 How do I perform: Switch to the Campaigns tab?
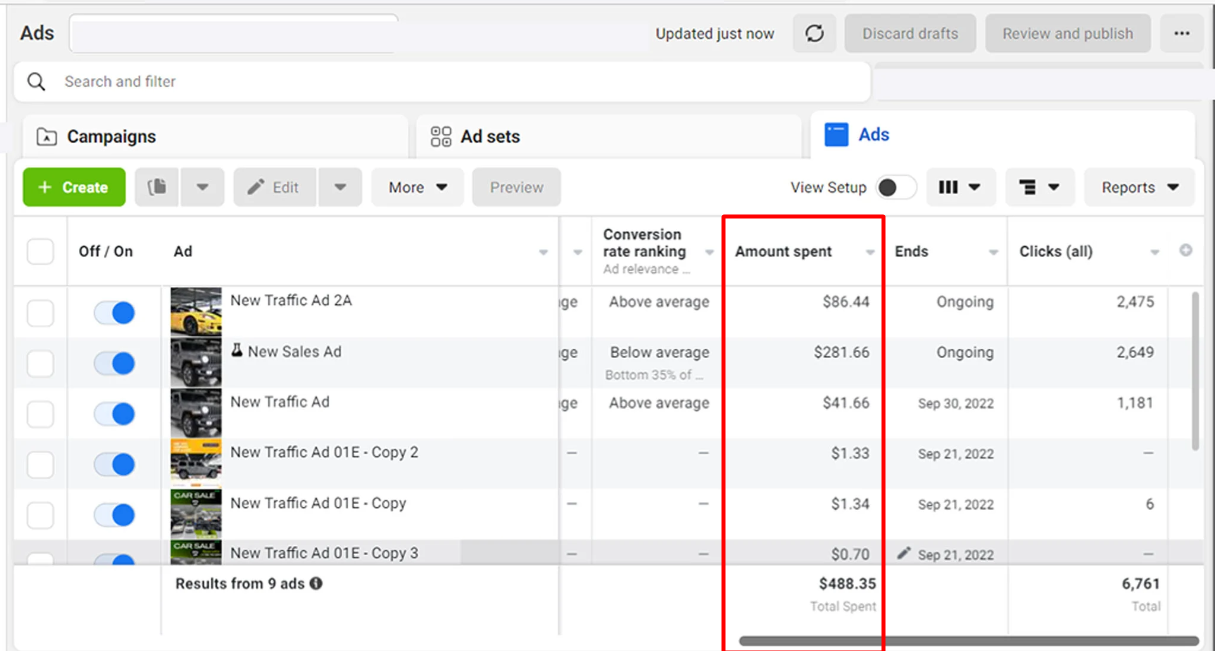point(111,137)
